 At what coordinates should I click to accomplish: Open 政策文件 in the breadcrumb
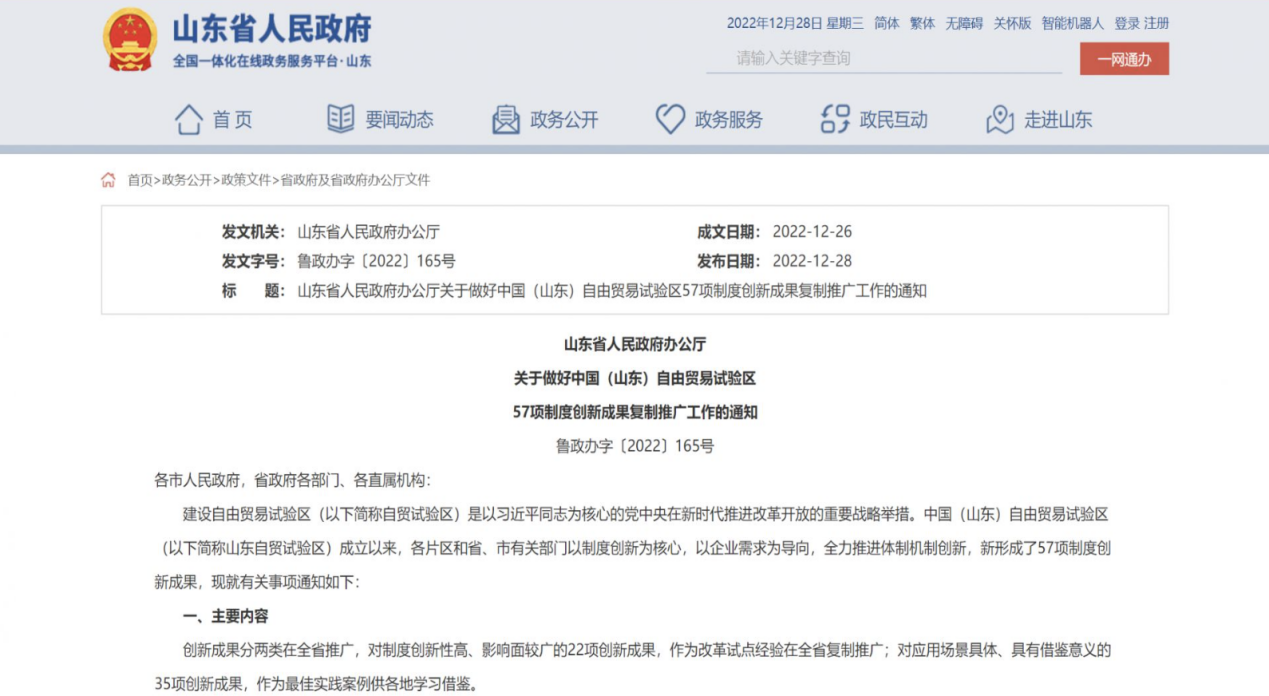[246, 180]
